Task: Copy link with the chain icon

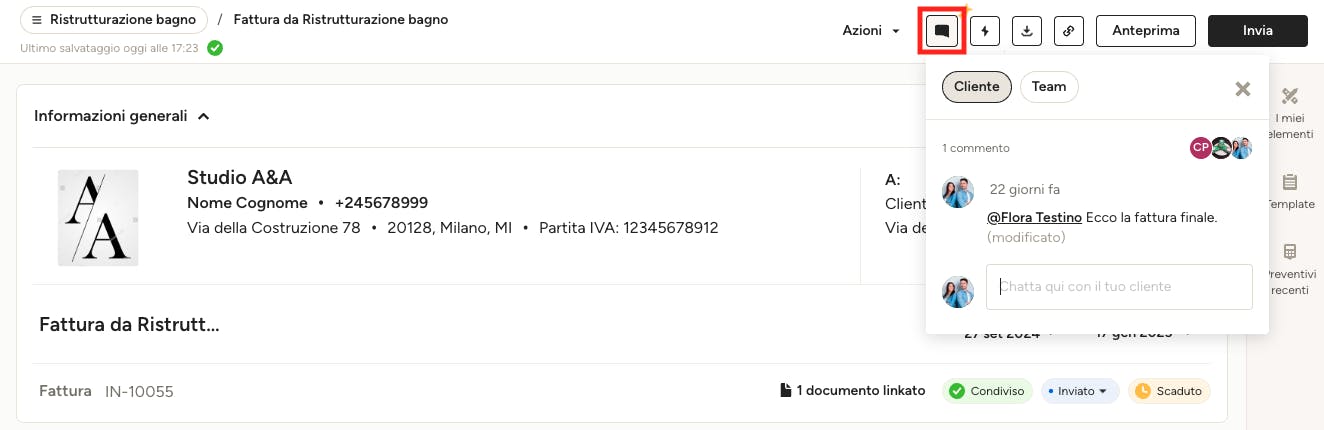Action: [x=1069, y=31]
